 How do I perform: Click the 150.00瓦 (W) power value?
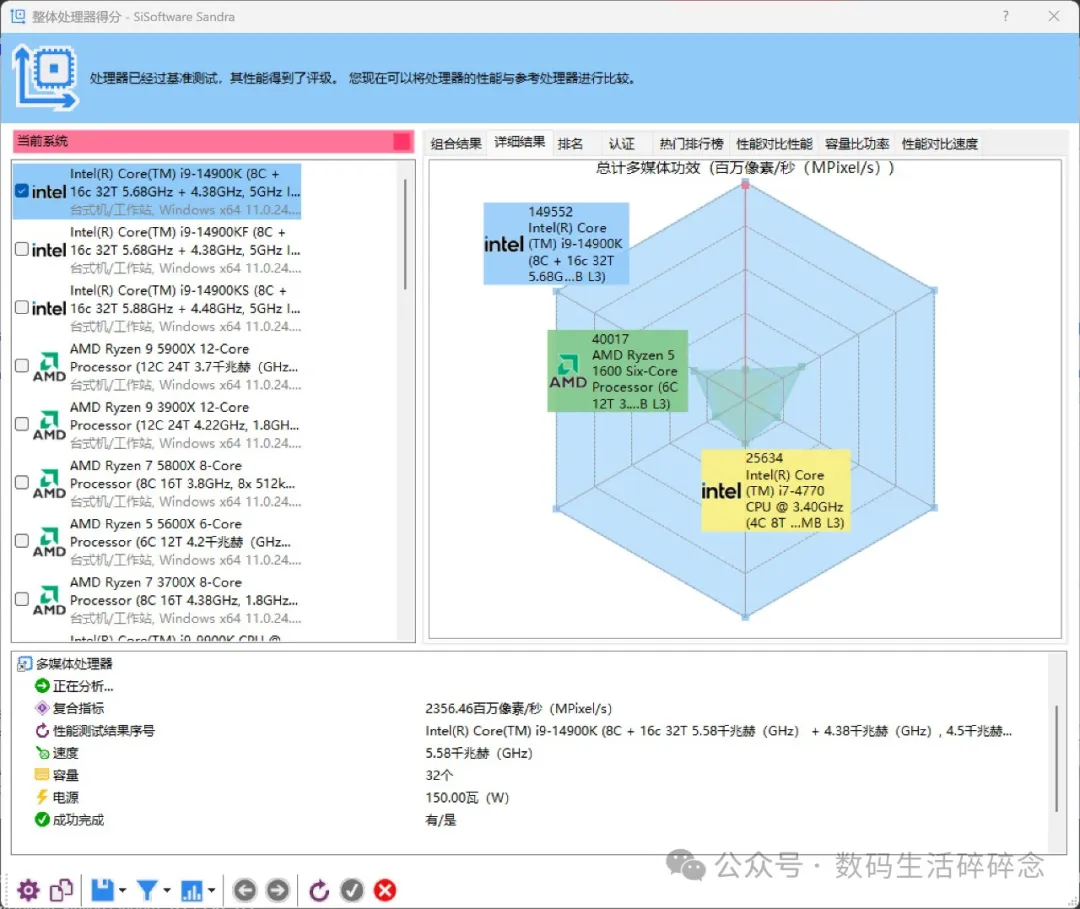coord(467,797)
